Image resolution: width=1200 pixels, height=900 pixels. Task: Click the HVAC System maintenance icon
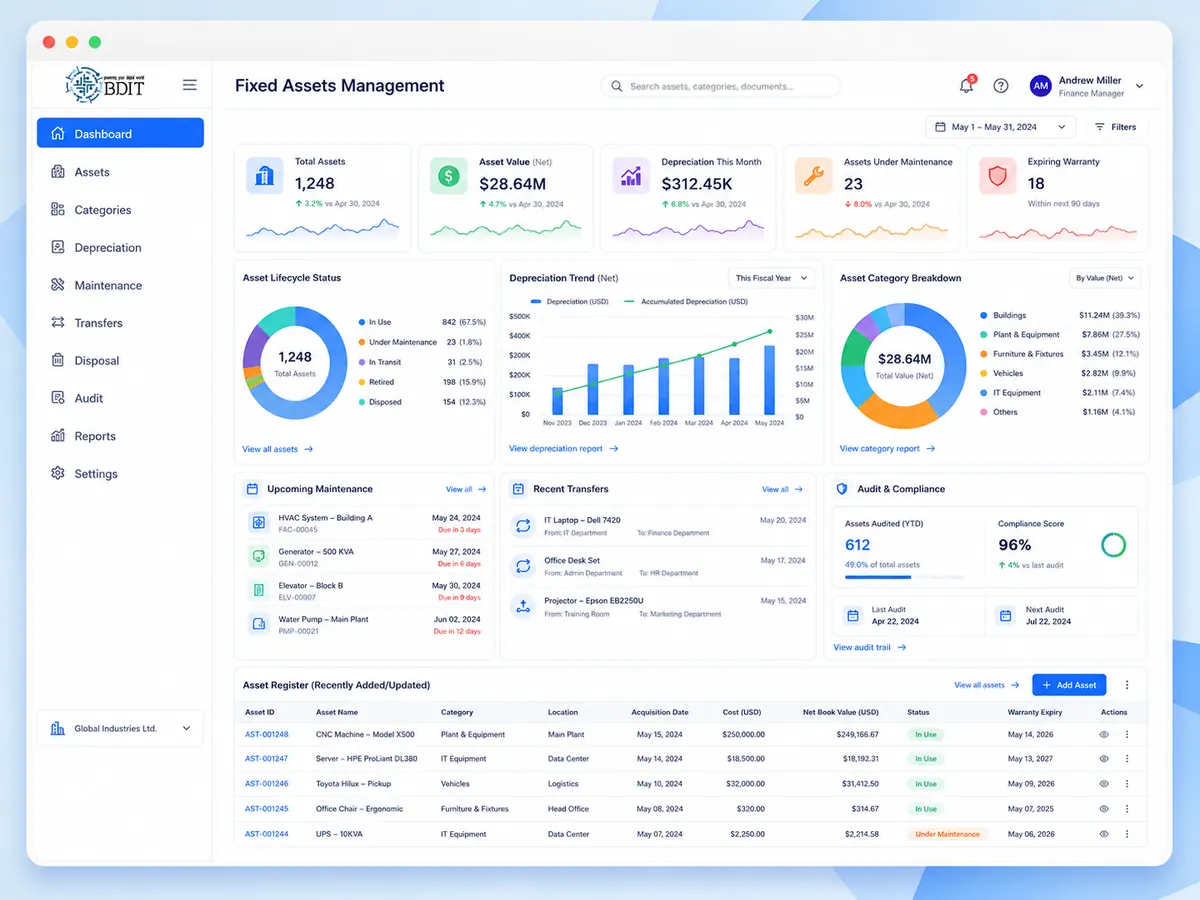click(x=259, y=522)
